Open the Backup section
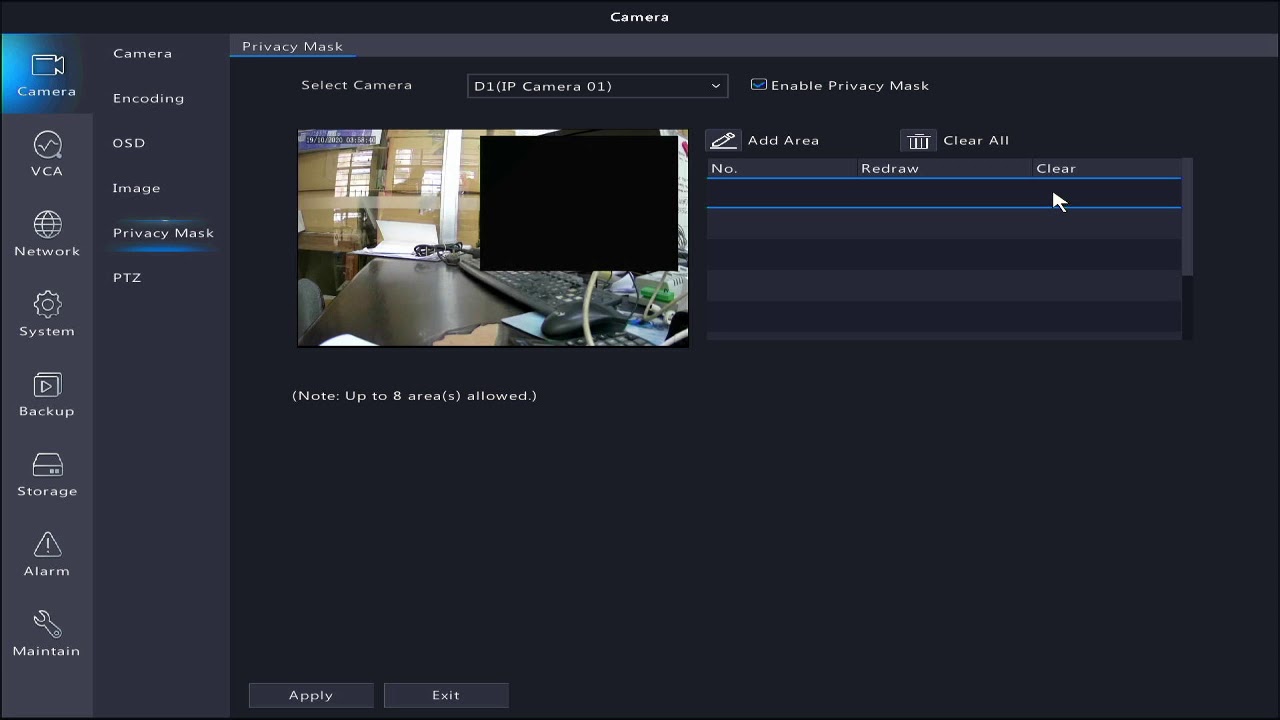This screenshot has height=720, width=1280. coord(47,395)
